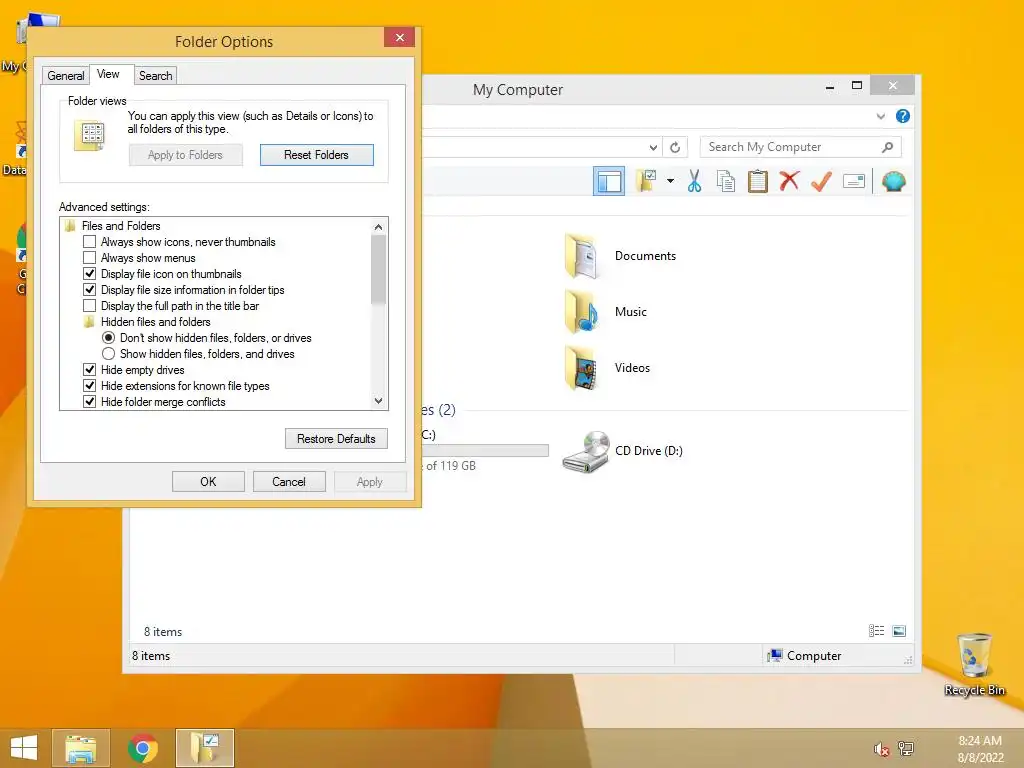Viewport: 1024px width, 768px height.
Task: Select Don't show hidden files radio button
Action: pyautogui.click(x=108, y=338)
